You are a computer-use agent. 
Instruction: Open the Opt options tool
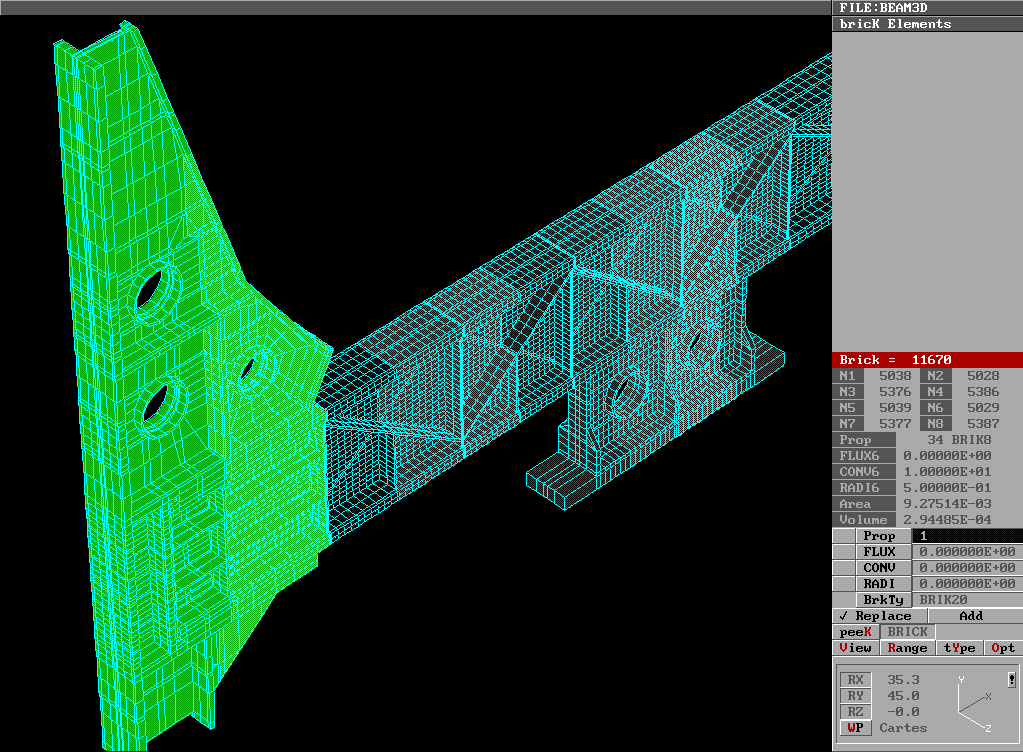click(x=1002, y=648)
